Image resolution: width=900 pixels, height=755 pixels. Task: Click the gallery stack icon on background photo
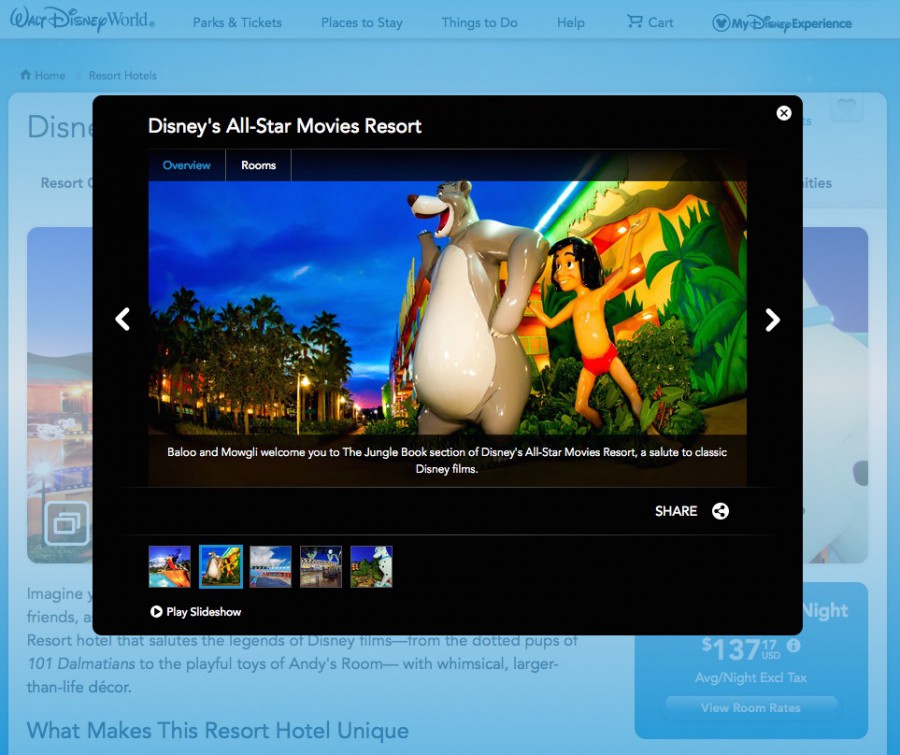(67, 523)
